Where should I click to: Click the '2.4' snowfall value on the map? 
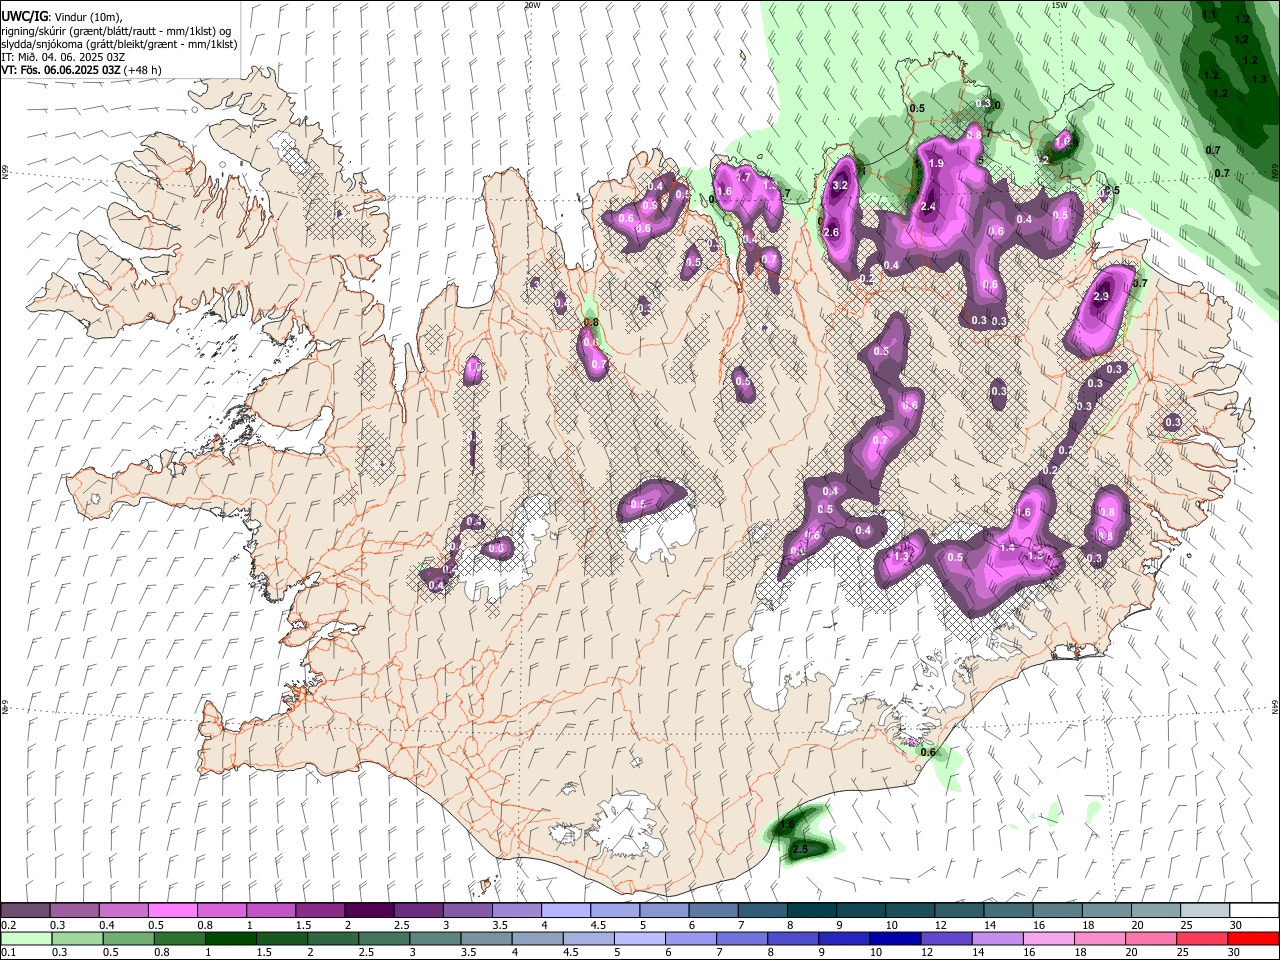click(928, 207)
